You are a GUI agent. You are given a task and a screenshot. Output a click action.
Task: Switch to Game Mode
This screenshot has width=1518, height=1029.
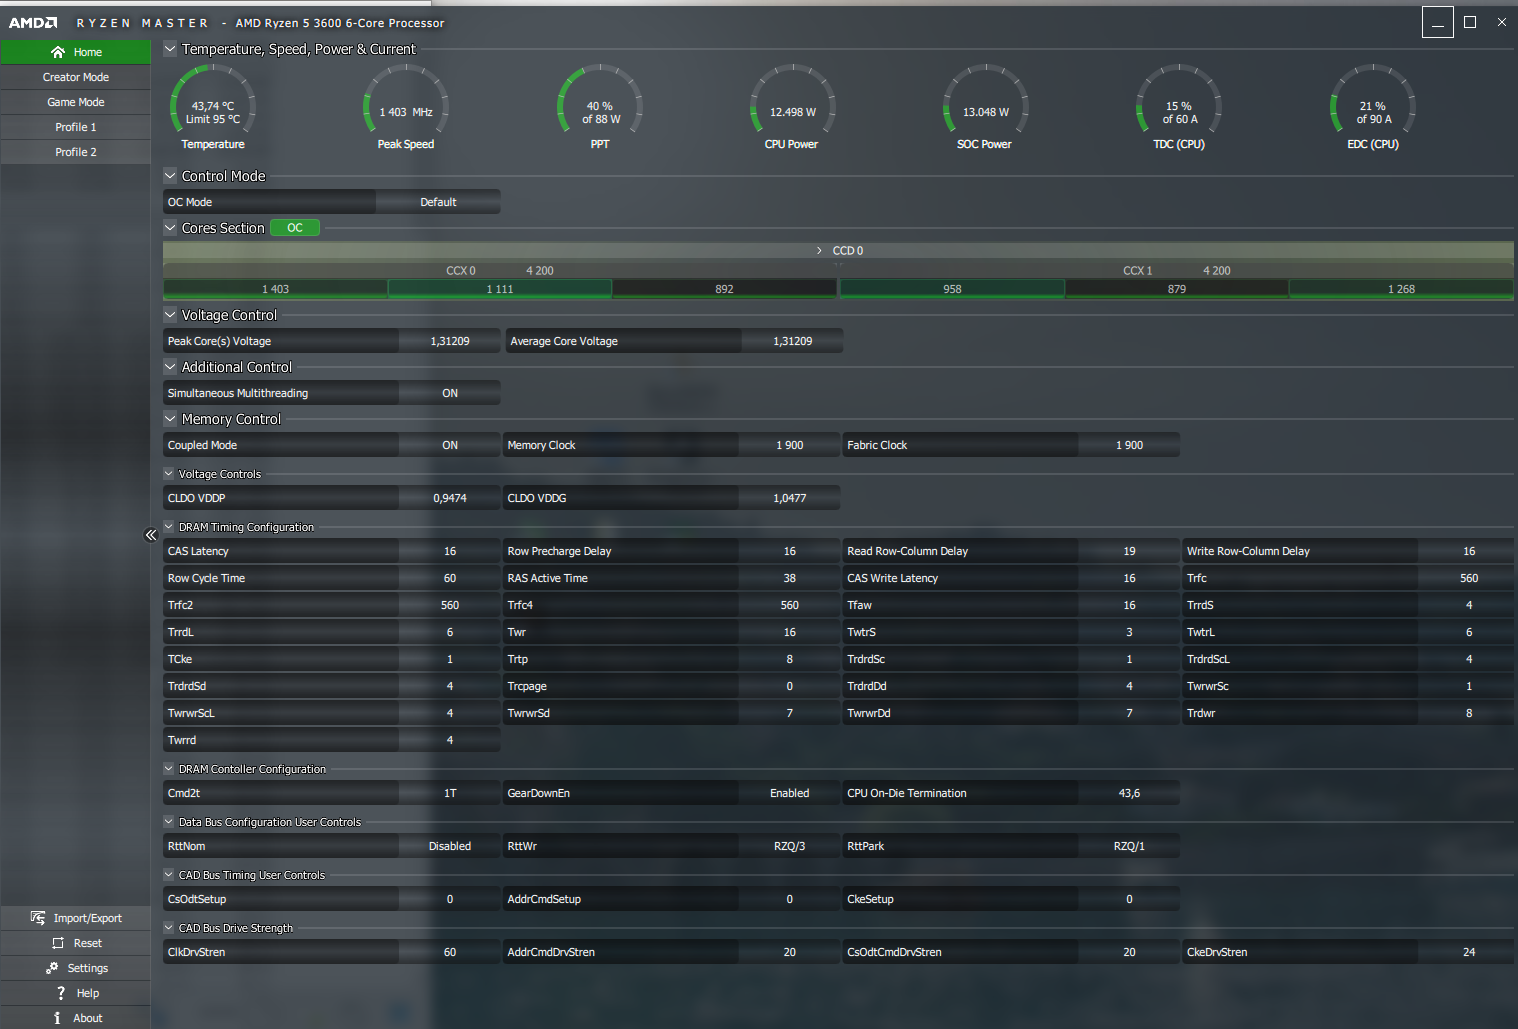(x=76, y=102)
